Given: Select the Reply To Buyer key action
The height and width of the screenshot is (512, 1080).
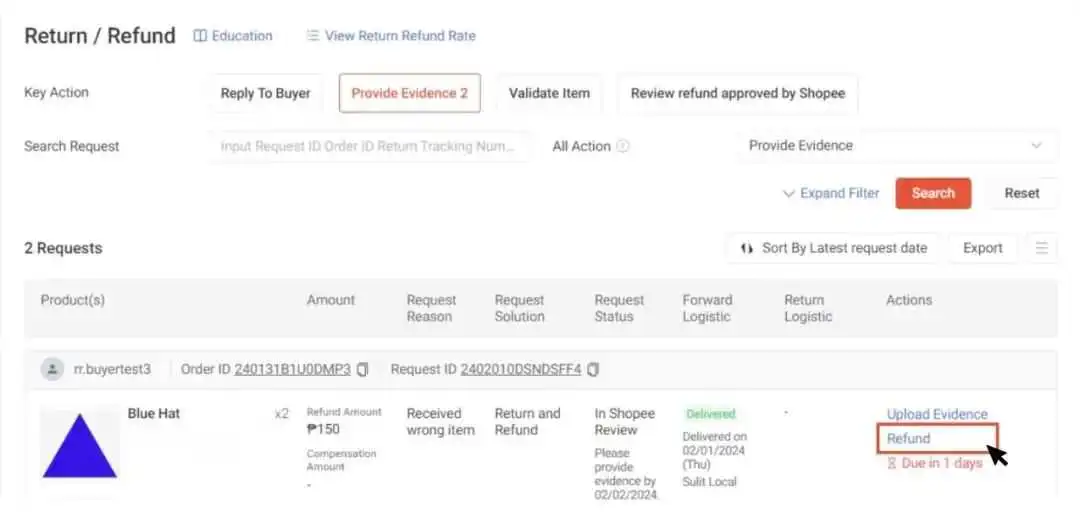Looking at the screenshot, I should coord(265,93).
